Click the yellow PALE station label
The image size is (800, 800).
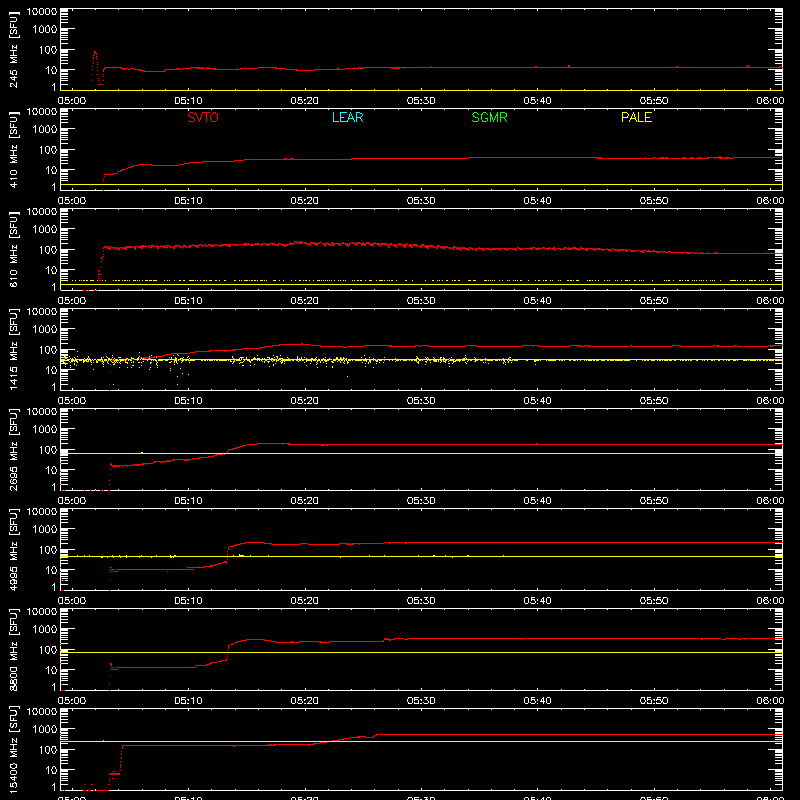click(636, 117)
